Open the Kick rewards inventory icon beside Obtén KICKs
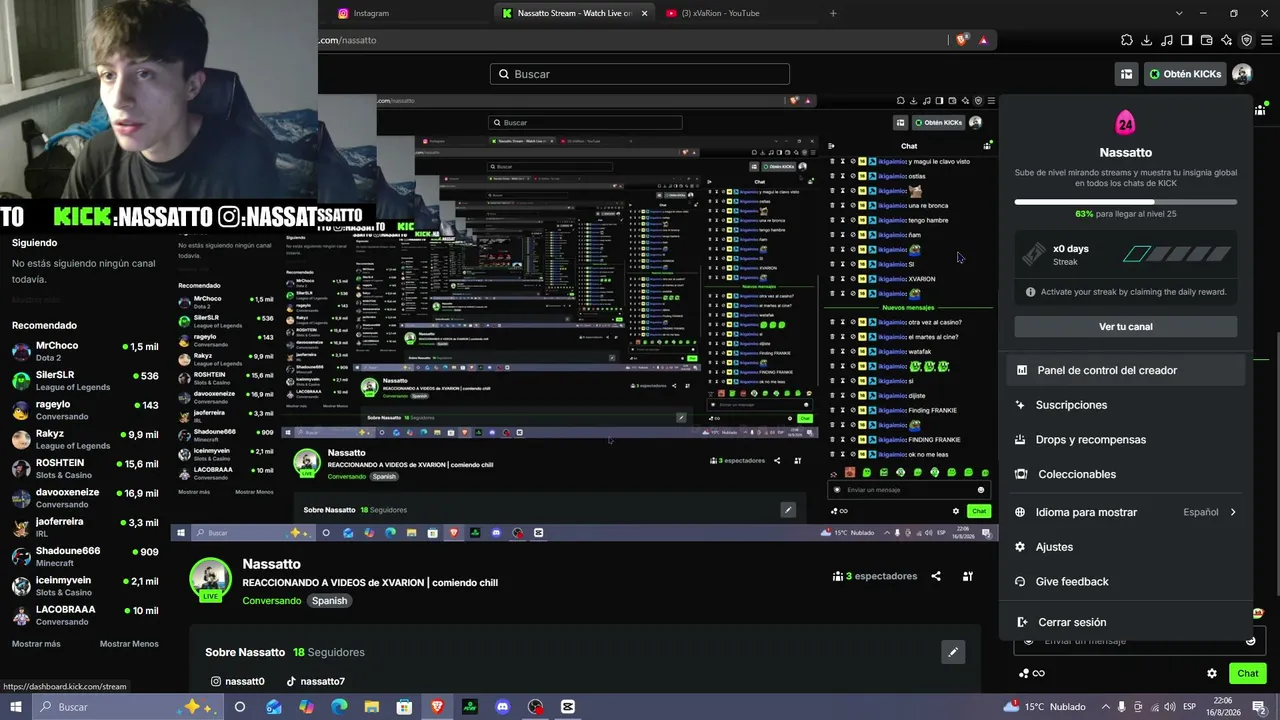This screenshot has width=1280, height=720. (1126, 74)
